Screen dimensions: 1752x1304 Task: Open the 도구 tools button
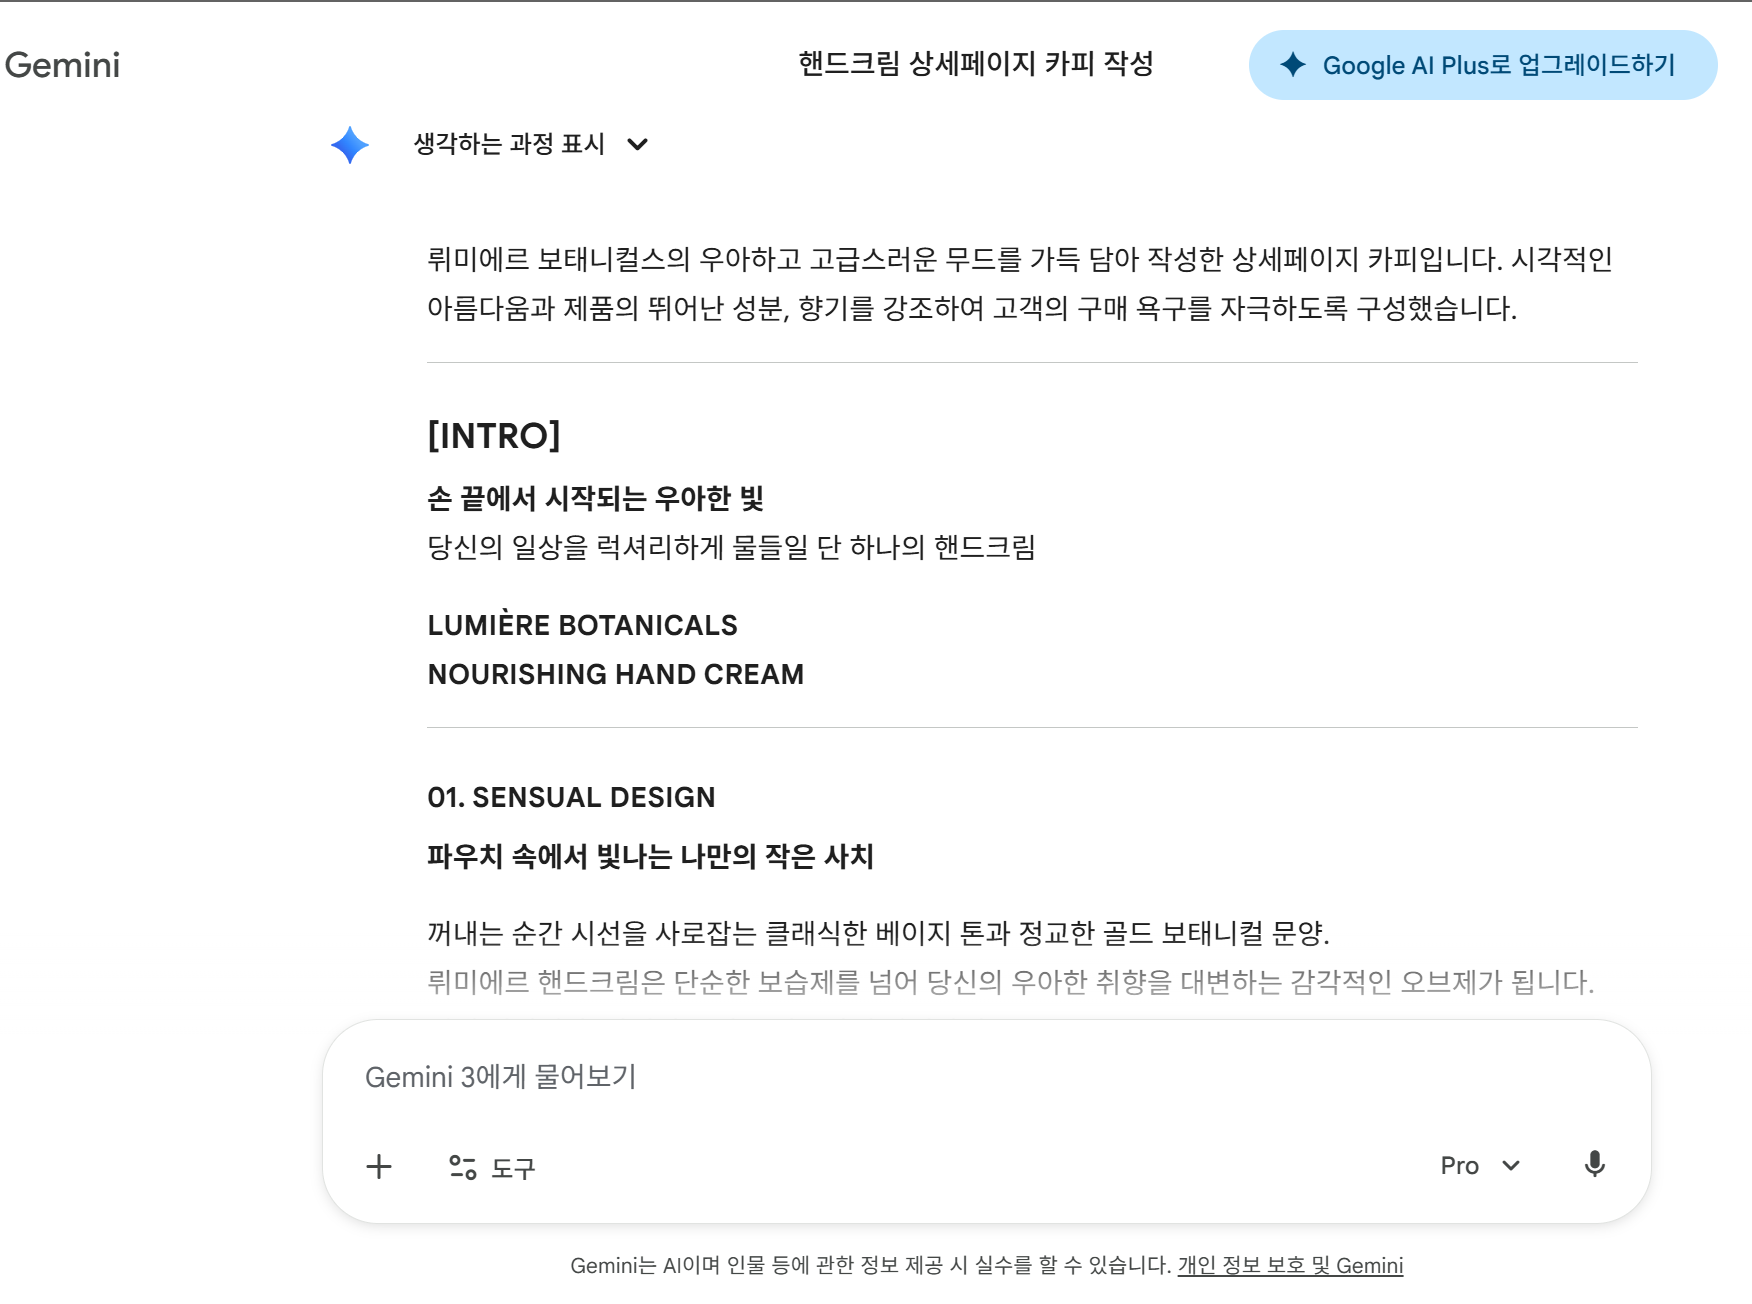coord(492,1167)
